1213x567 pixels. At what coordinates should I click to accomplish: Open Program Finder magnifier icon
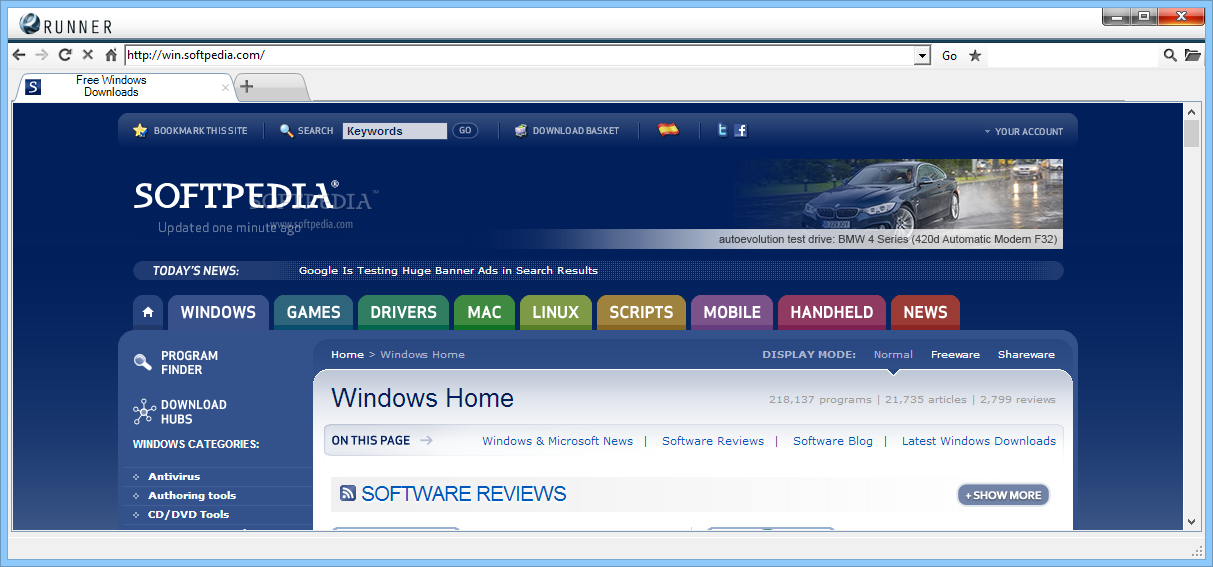143,362
